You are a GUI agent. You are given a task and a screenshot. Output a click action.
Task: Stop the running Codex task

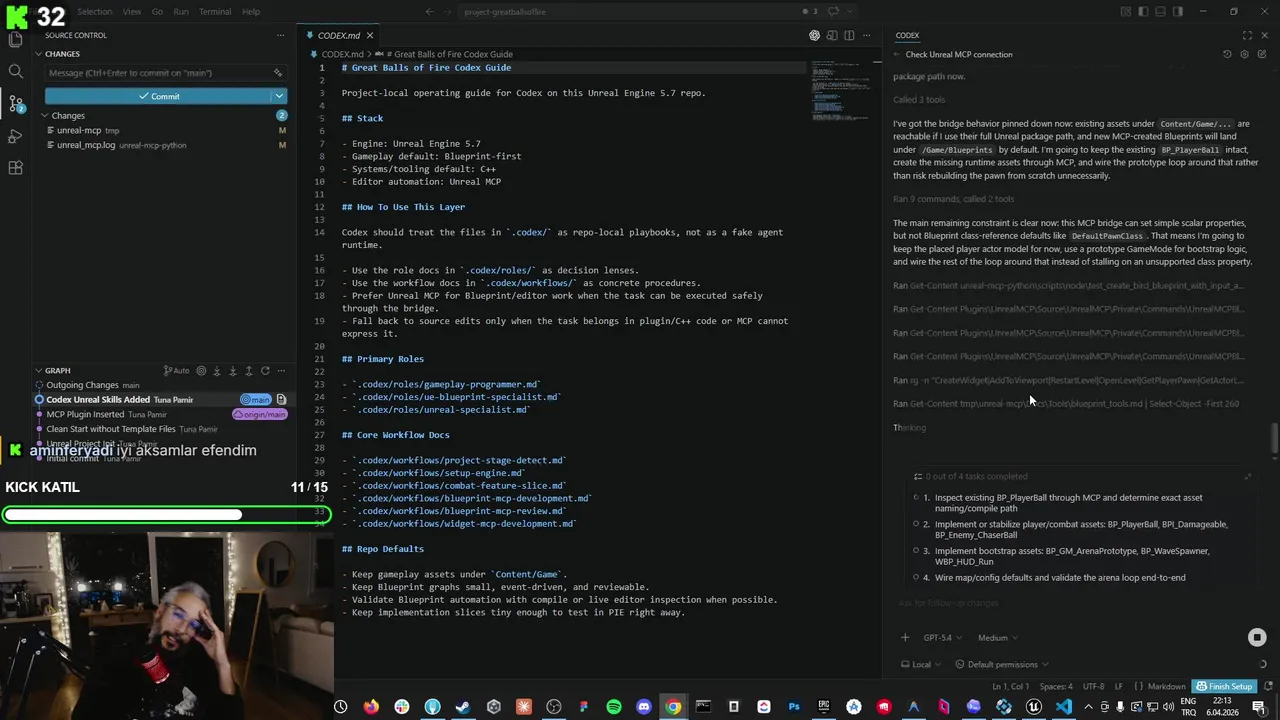[x=1257, y=637]
